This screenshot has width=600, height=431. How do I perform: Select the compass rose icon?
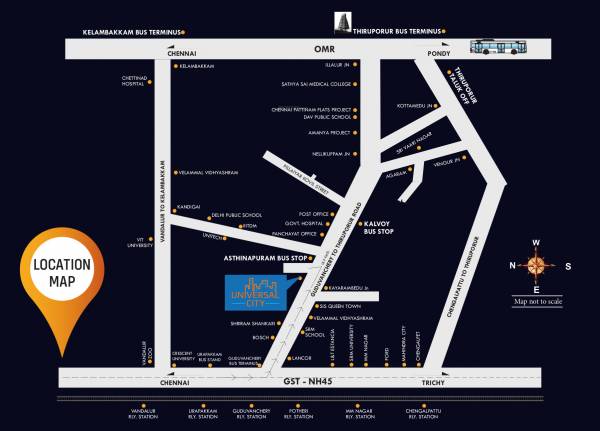pyautogui.click(x=538, y=266)
